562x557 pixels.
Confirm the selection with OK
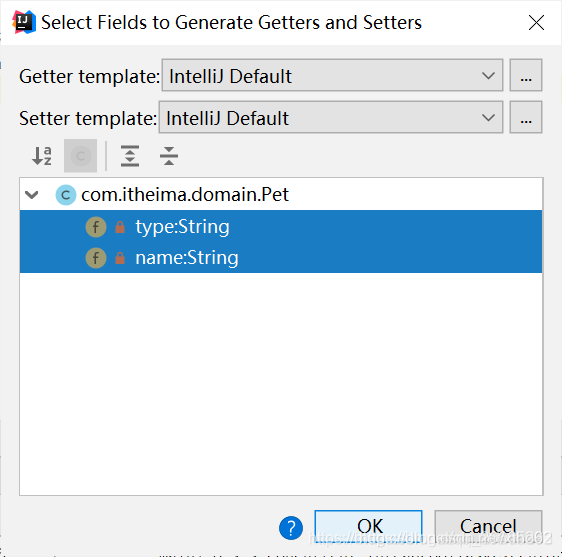(368, 526)
